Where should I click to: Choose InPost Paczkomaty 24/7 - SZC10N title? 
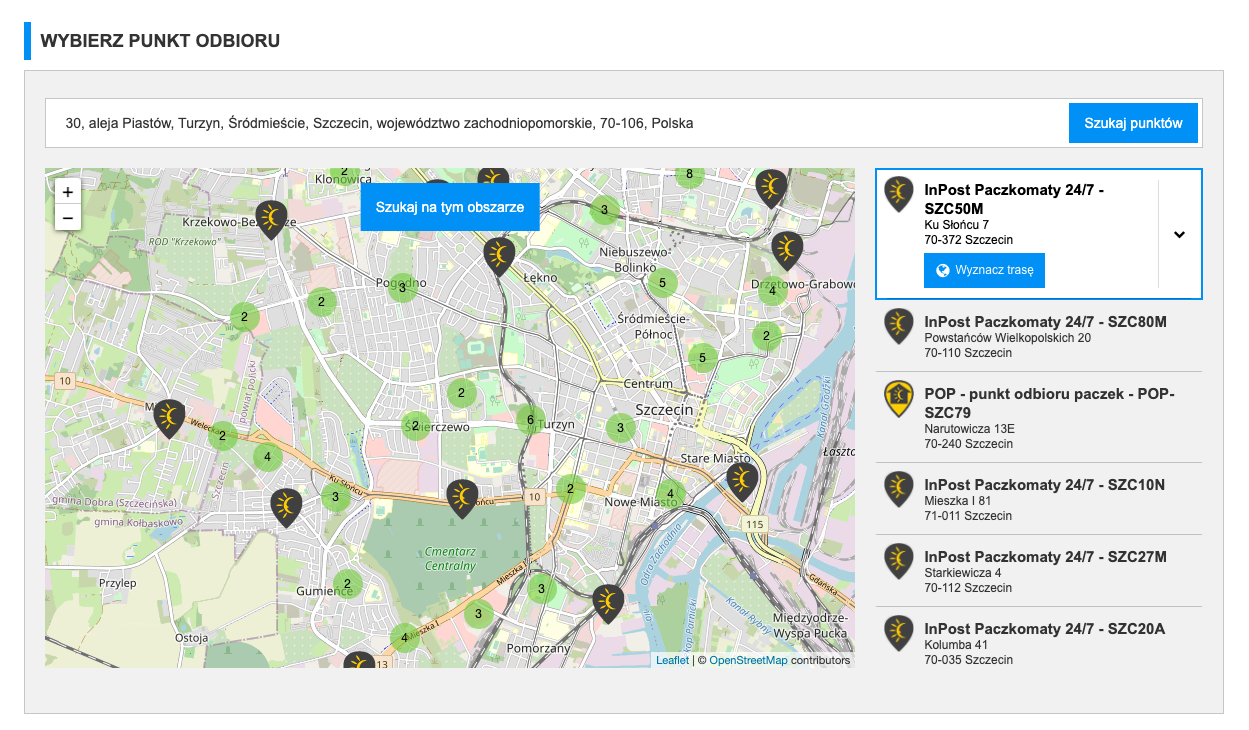[x=1045, y=485]
